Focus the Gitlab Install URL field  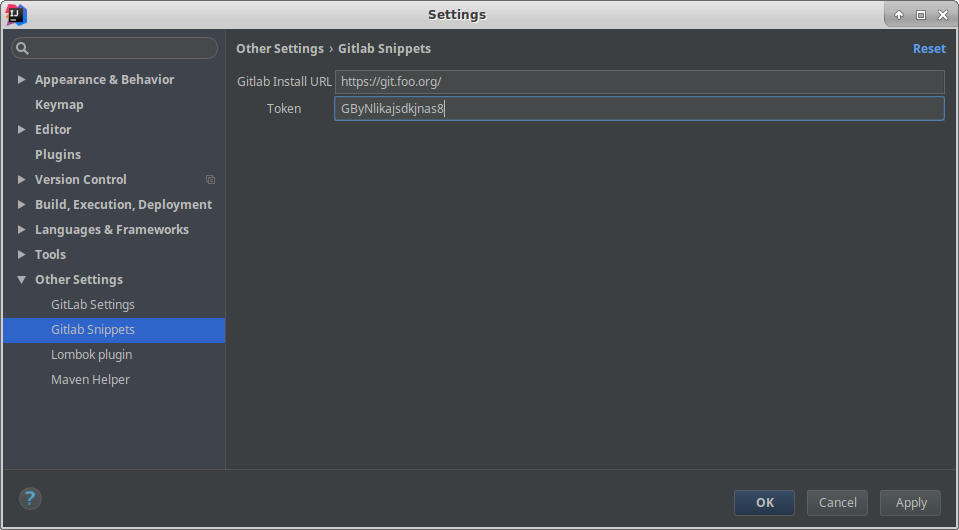pyautogui.click(x=639, y=82)
